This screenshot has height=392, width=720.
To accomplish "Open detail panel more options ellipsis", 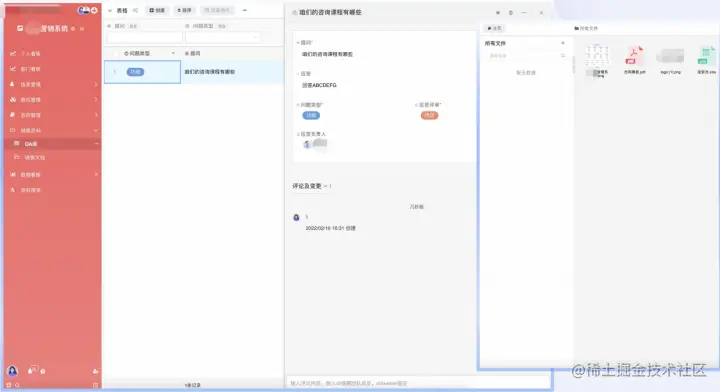I will coord(524,12).
